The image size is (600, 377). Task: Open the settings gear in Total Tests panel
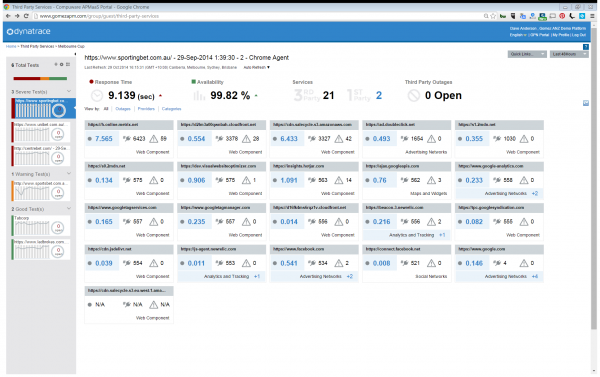pos(61,64)
